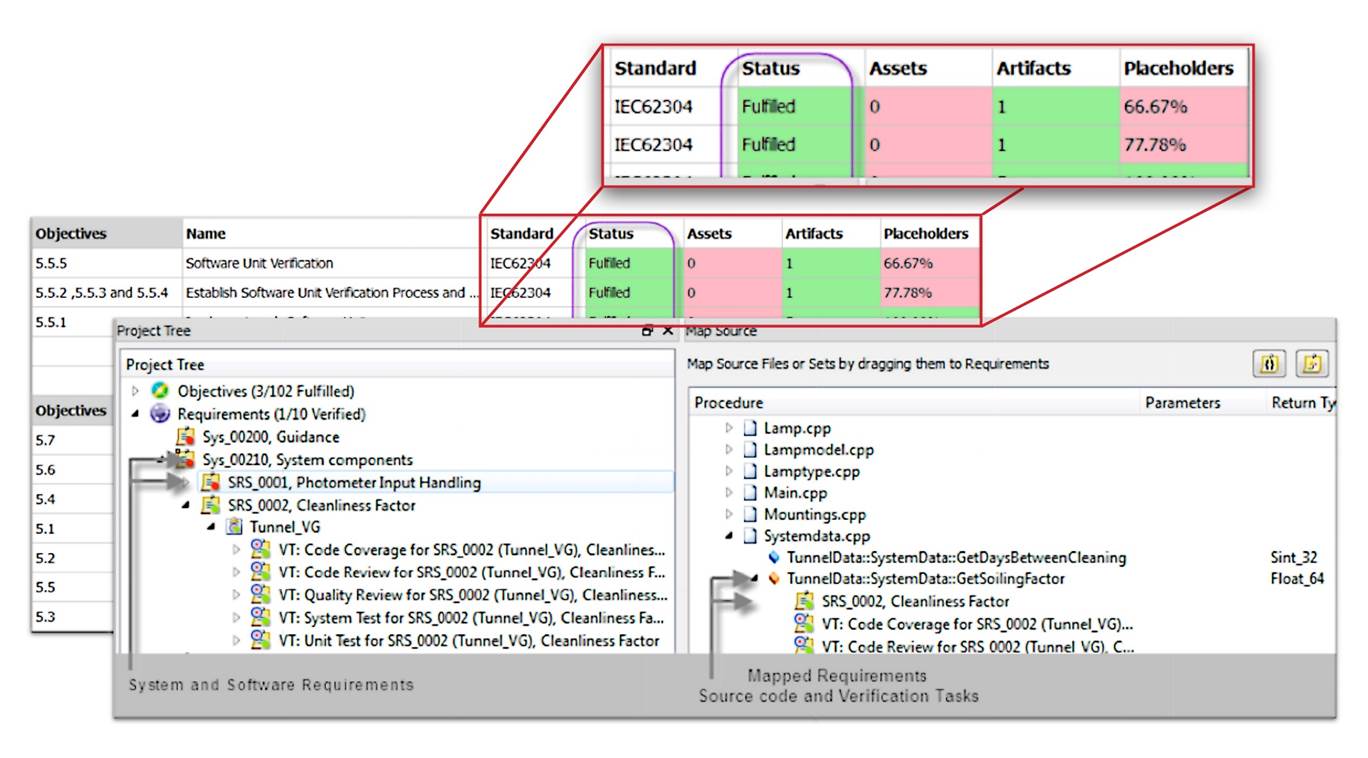Select Sys_00210, System components requirement
The width and height of the screenshot is (1368, 758).
(x=307, y=460)
